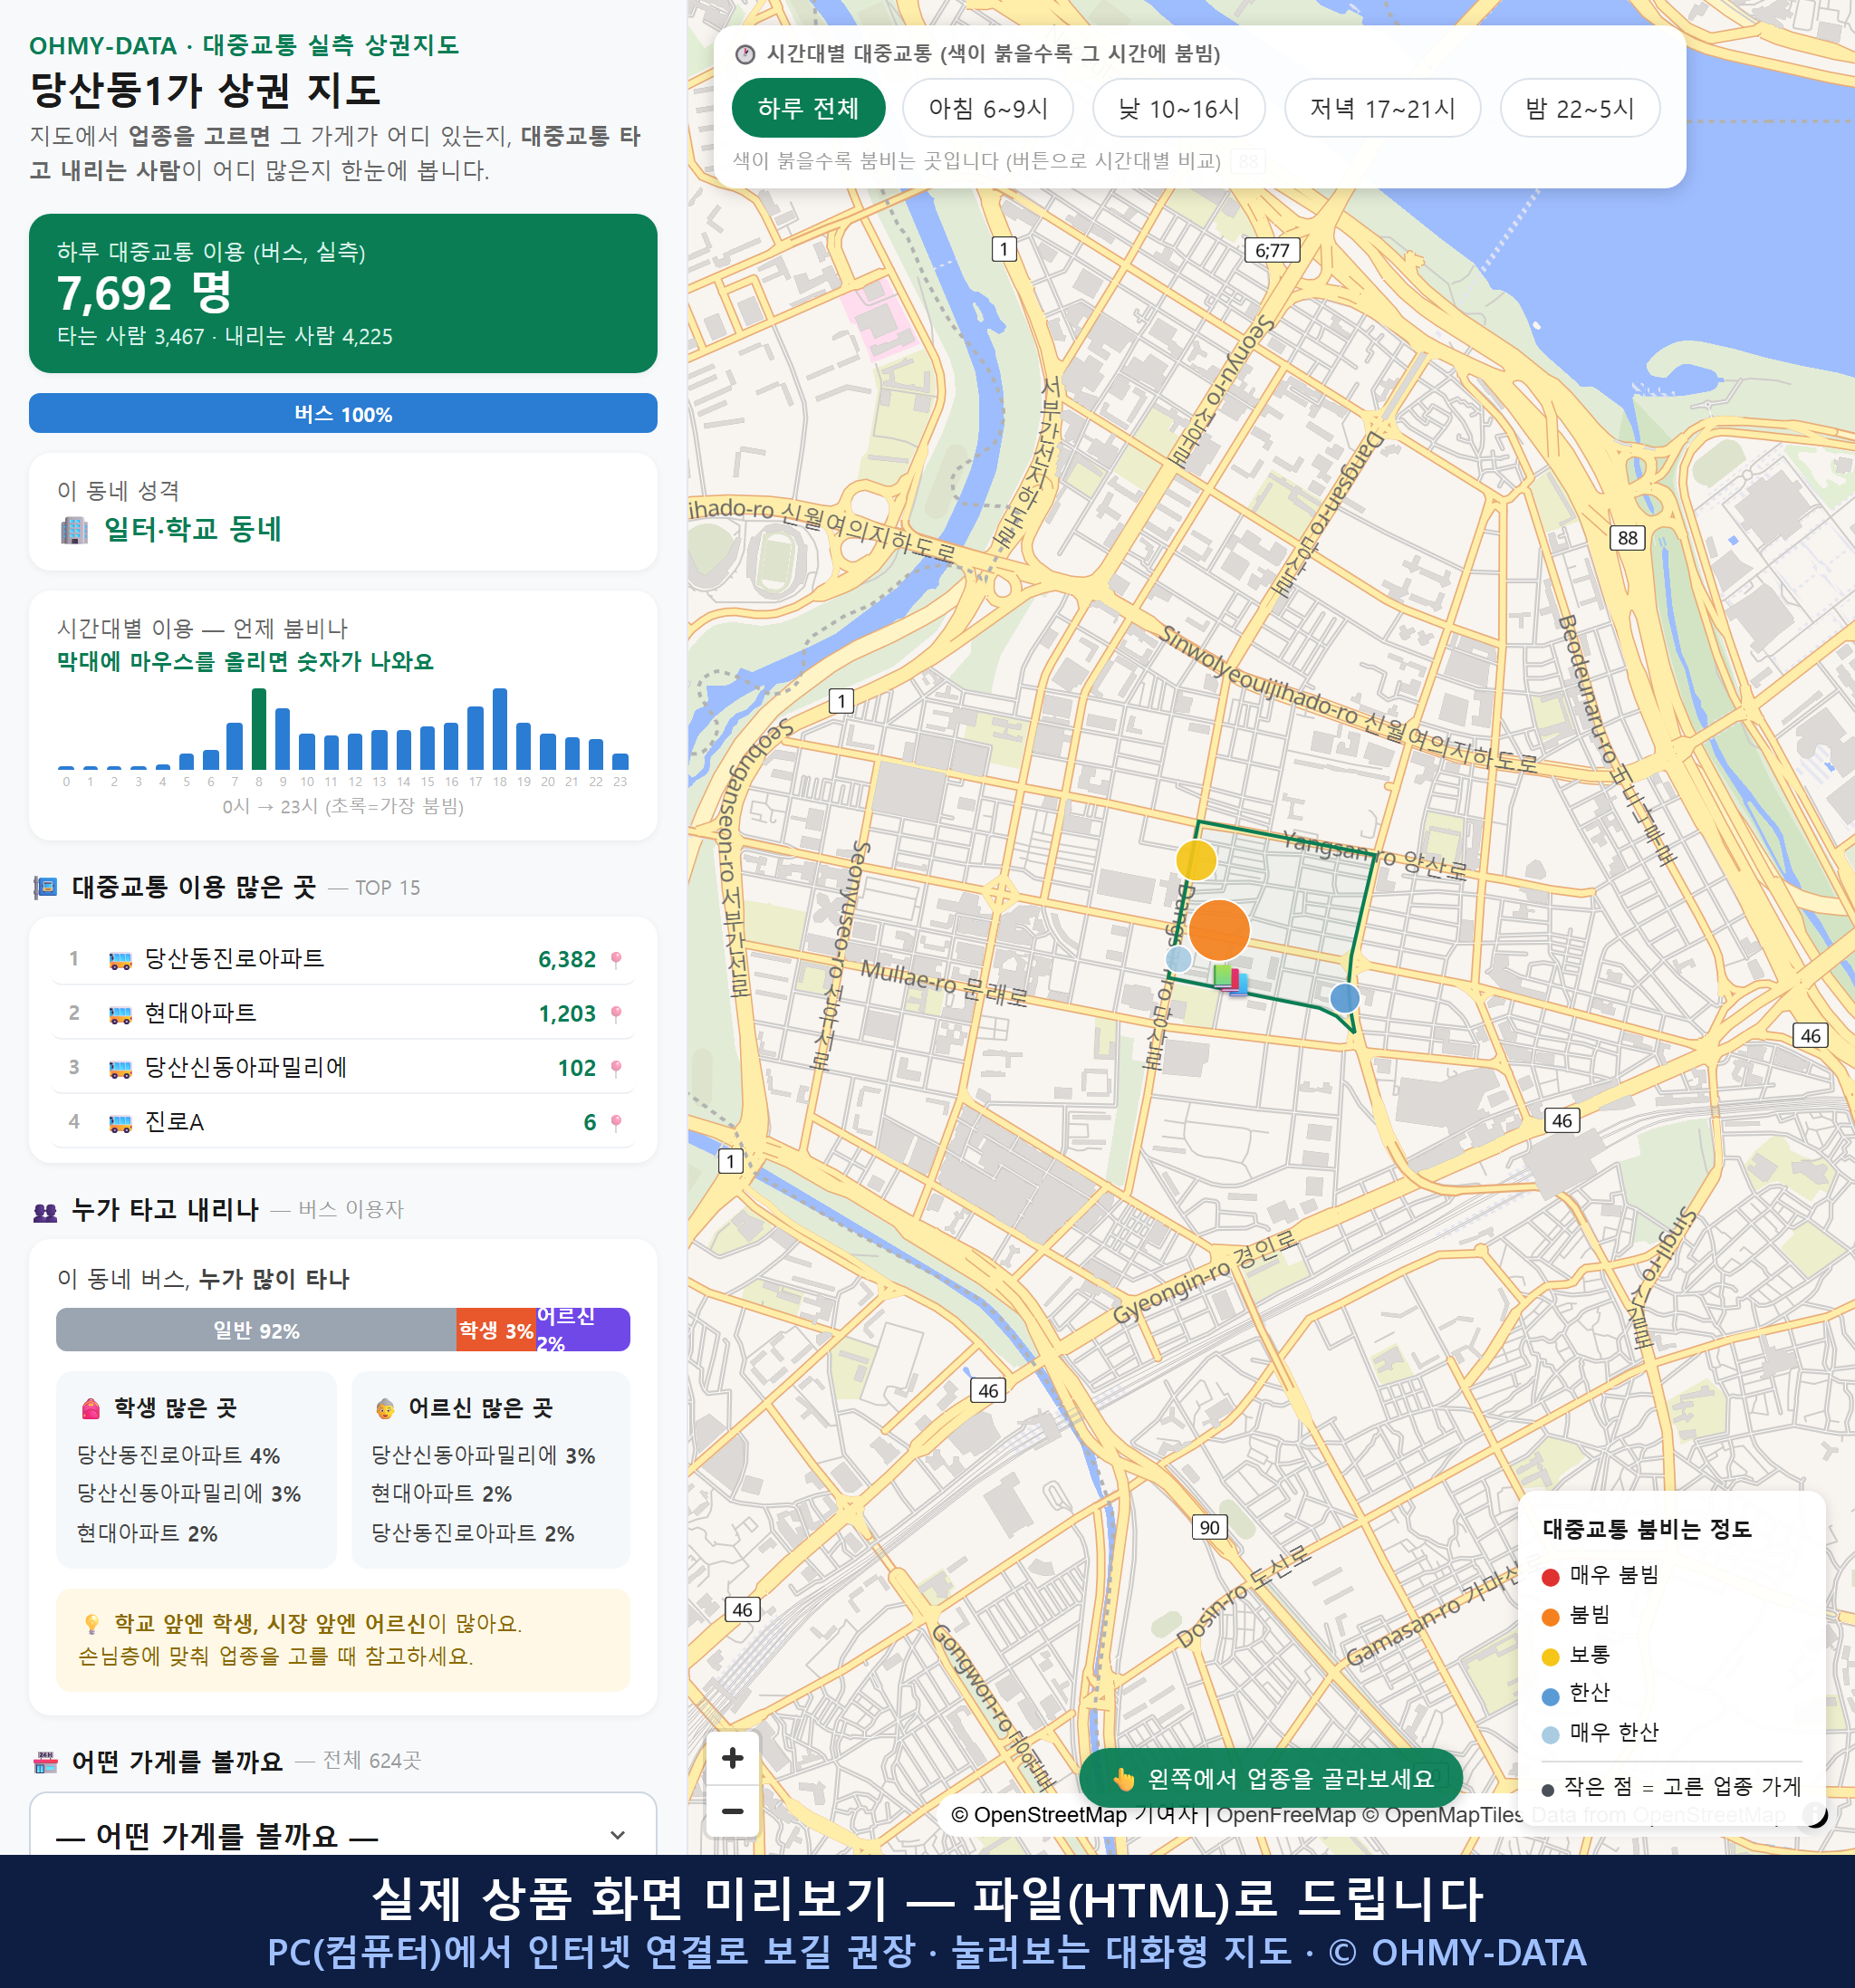Click the pin icon in the 당산동진로아파트 6,382 row
This screenshot has height=1988, width=1855.
(616, 960)
